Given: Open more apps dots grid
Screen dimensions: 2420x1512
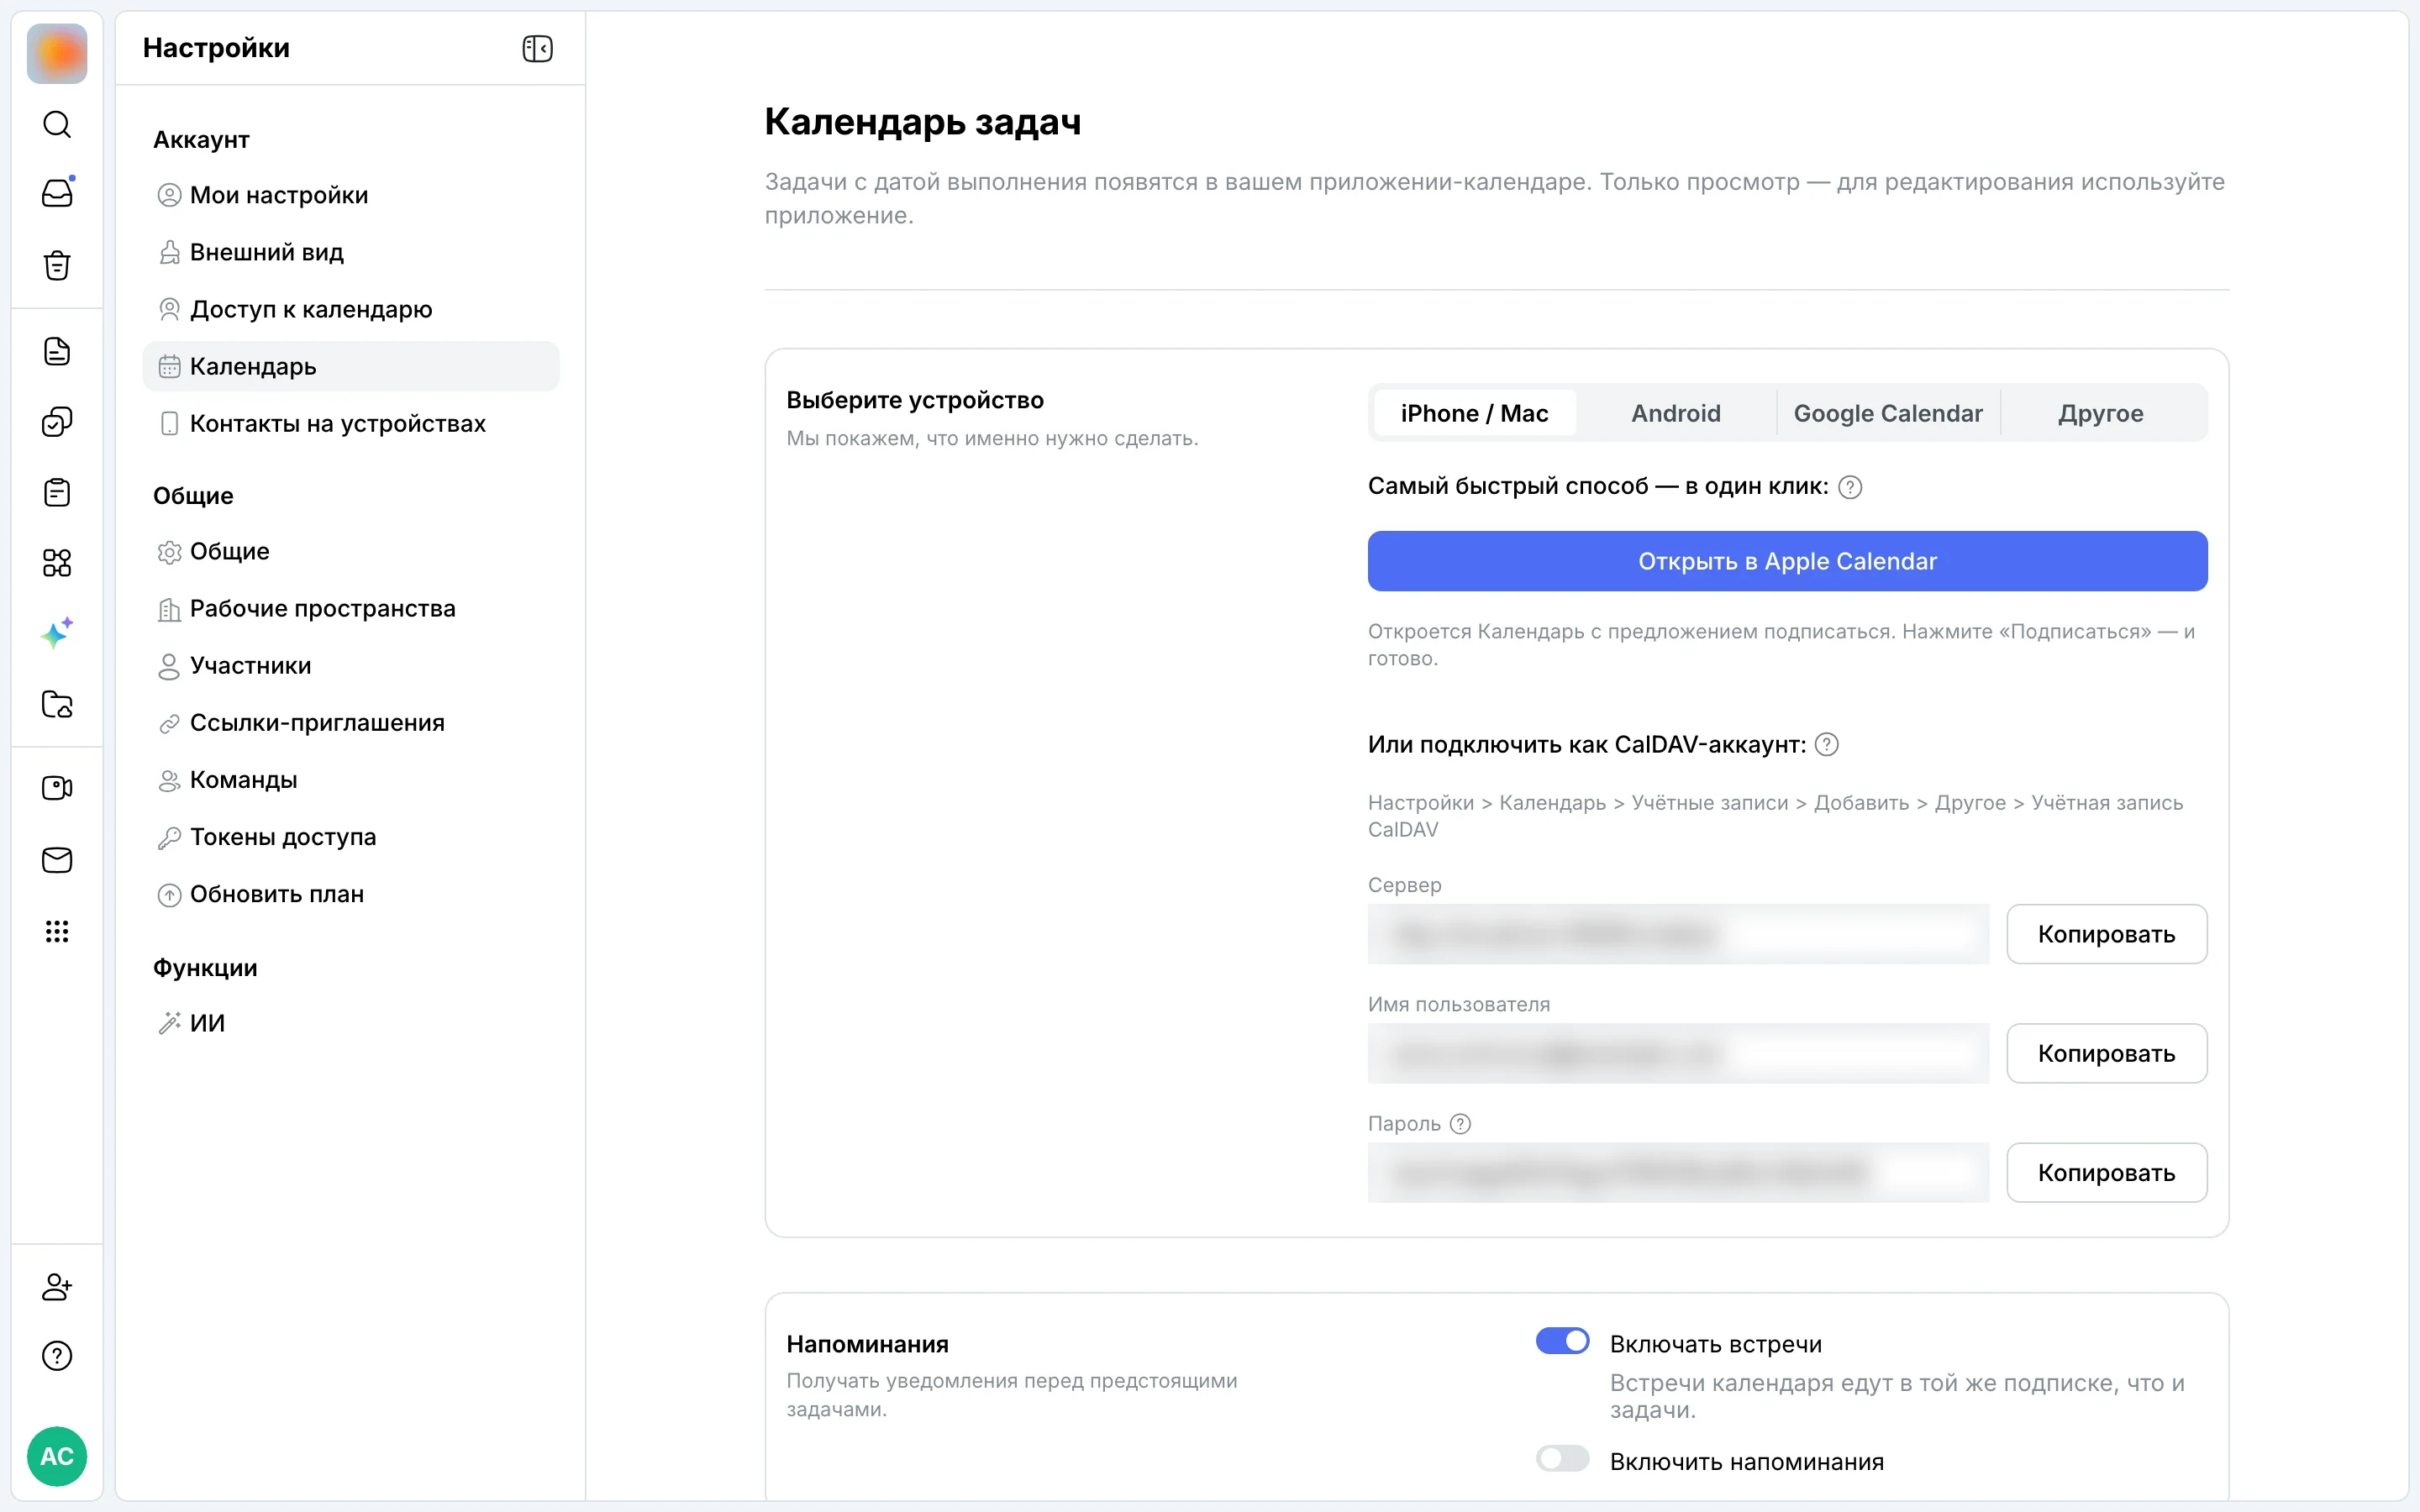Looking at the screenshot, I should [57, 932].
